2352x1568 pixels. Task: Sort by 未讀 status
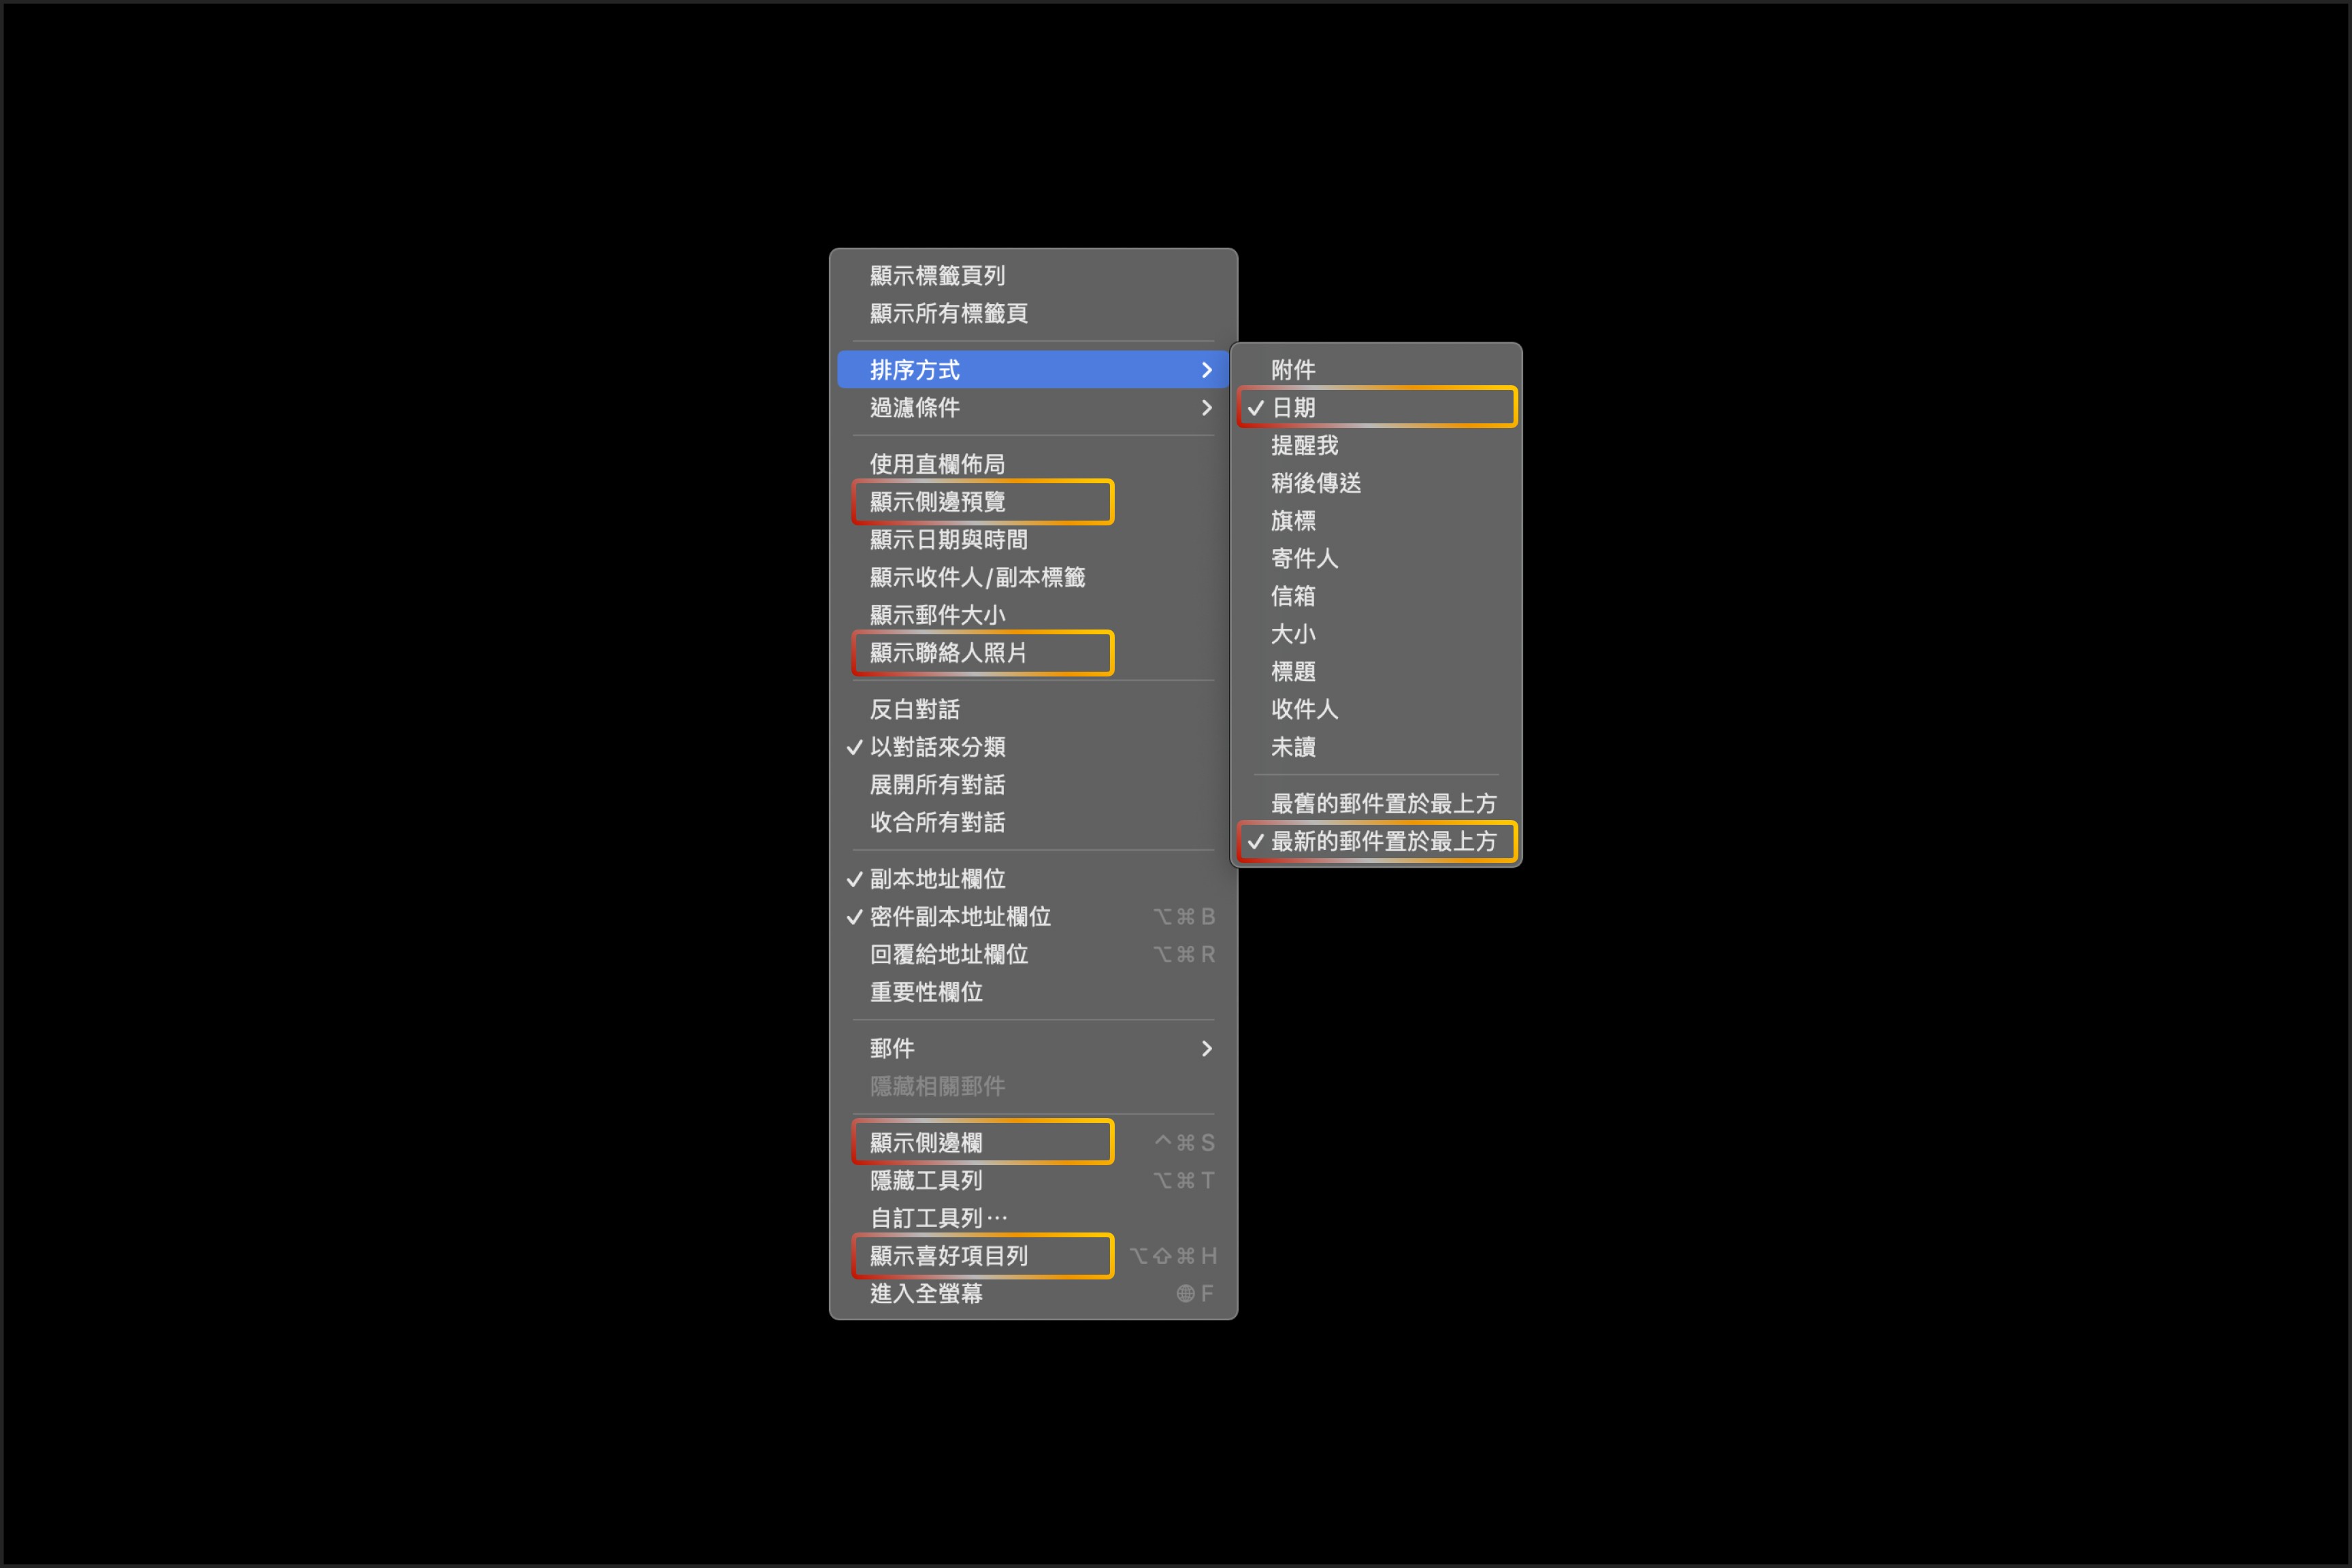tap(1293, 747)
